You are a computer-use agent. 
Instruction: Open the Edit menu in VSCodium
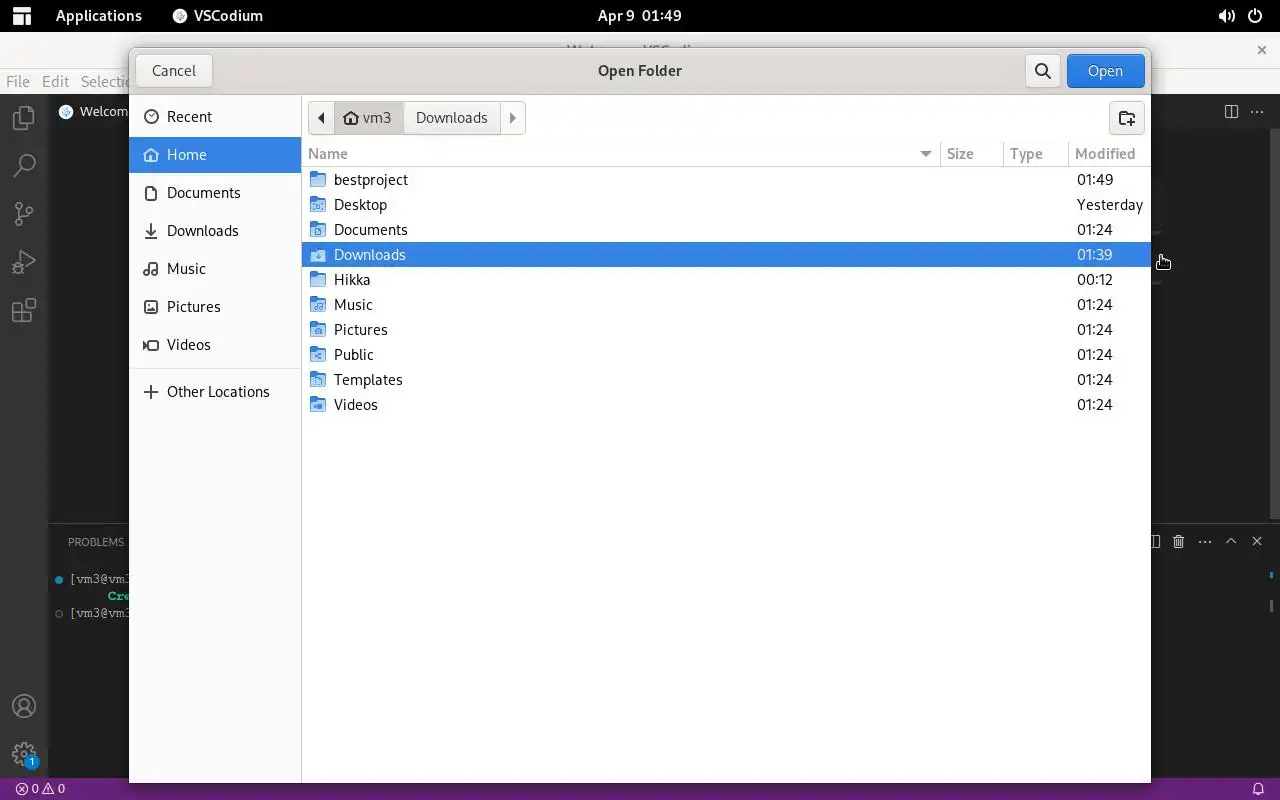(x=55, y=82)
